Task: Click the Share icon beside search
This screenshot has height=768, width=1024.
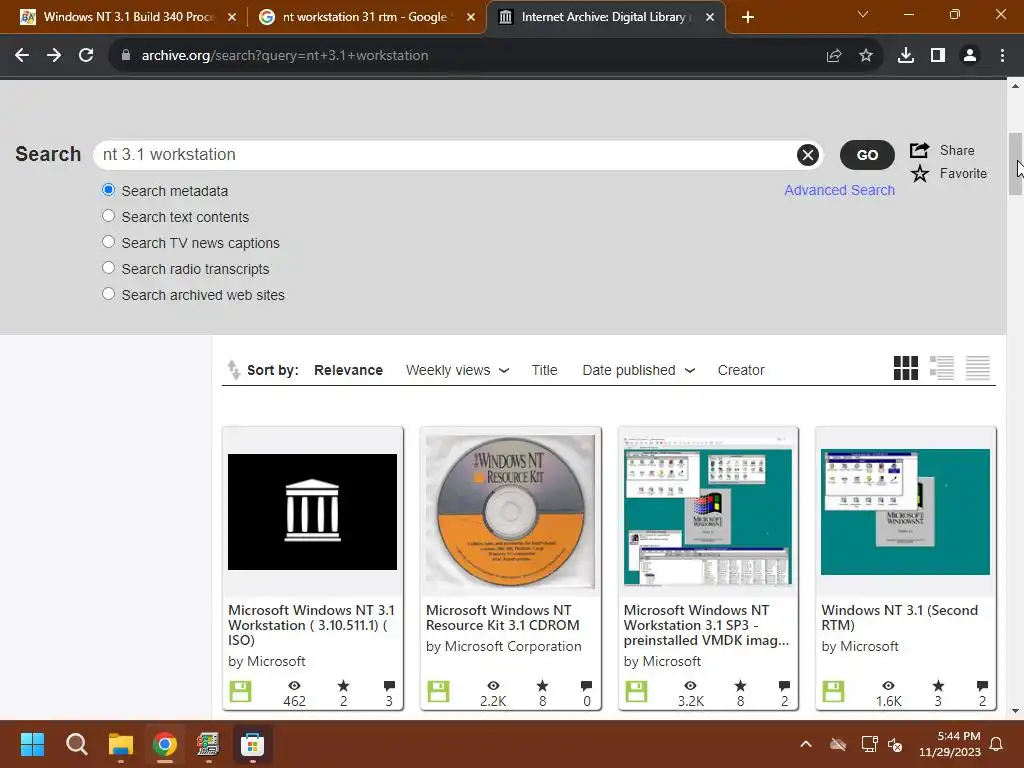Action: point(920,150)
